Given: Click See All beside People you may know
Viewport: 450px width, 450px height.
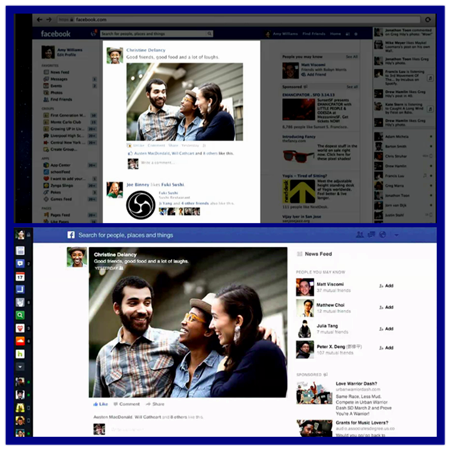Looking at the screenshot, I should point(351,57).
